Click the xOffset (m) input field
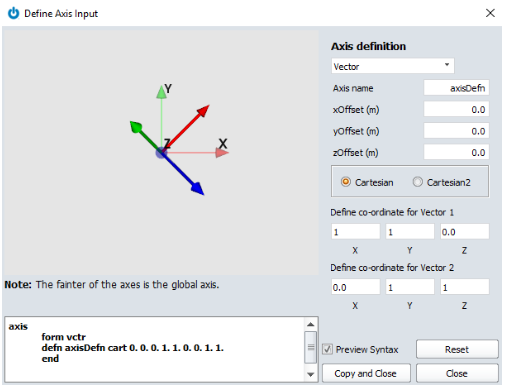Screen dimensions: 507x388 456,109
